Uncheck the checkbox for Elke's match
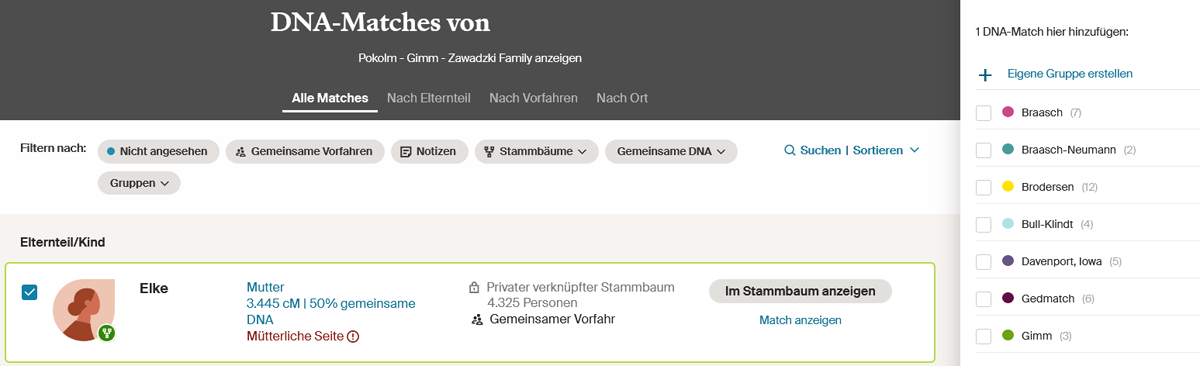Screen dimensions: 1200x366 pyautogui.click(x=30, y=292)
